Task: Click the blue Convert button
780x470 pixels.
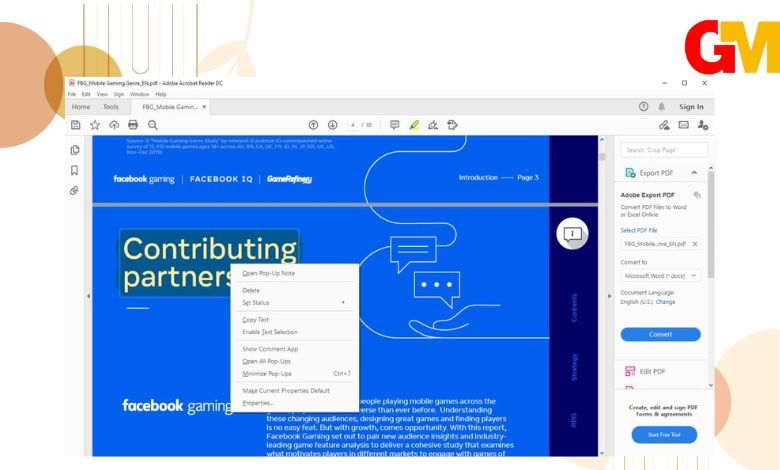Action: 661,334
